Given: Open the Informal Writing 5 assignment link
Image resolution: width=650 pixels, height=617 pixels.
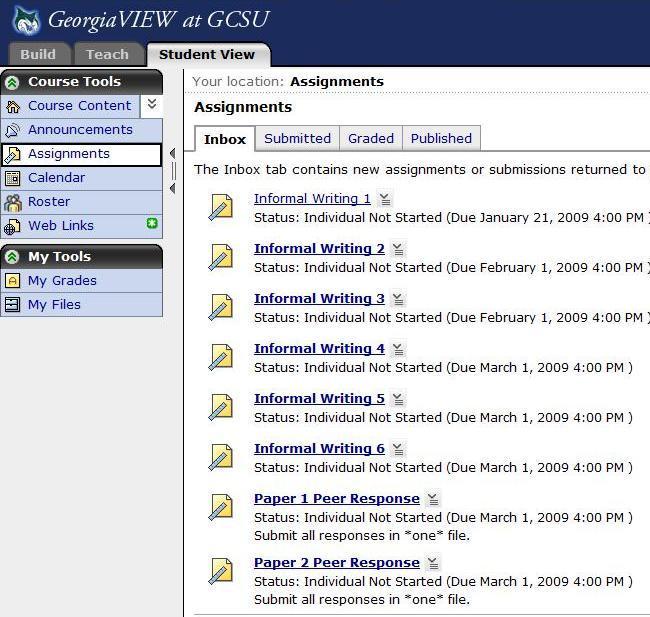Looking at the screenshot, I should click(319, 398).
